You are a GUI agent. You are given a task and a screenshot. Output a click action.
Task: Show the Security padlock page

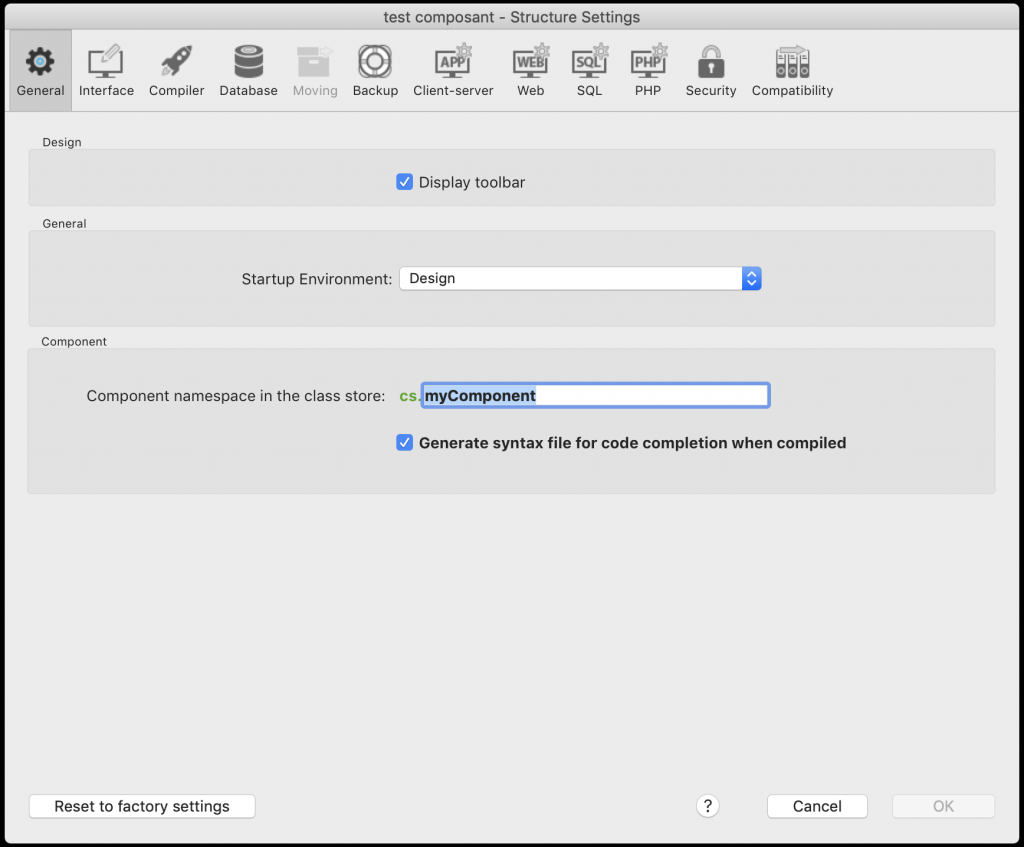pyautogui.click(x=711, y=71)
